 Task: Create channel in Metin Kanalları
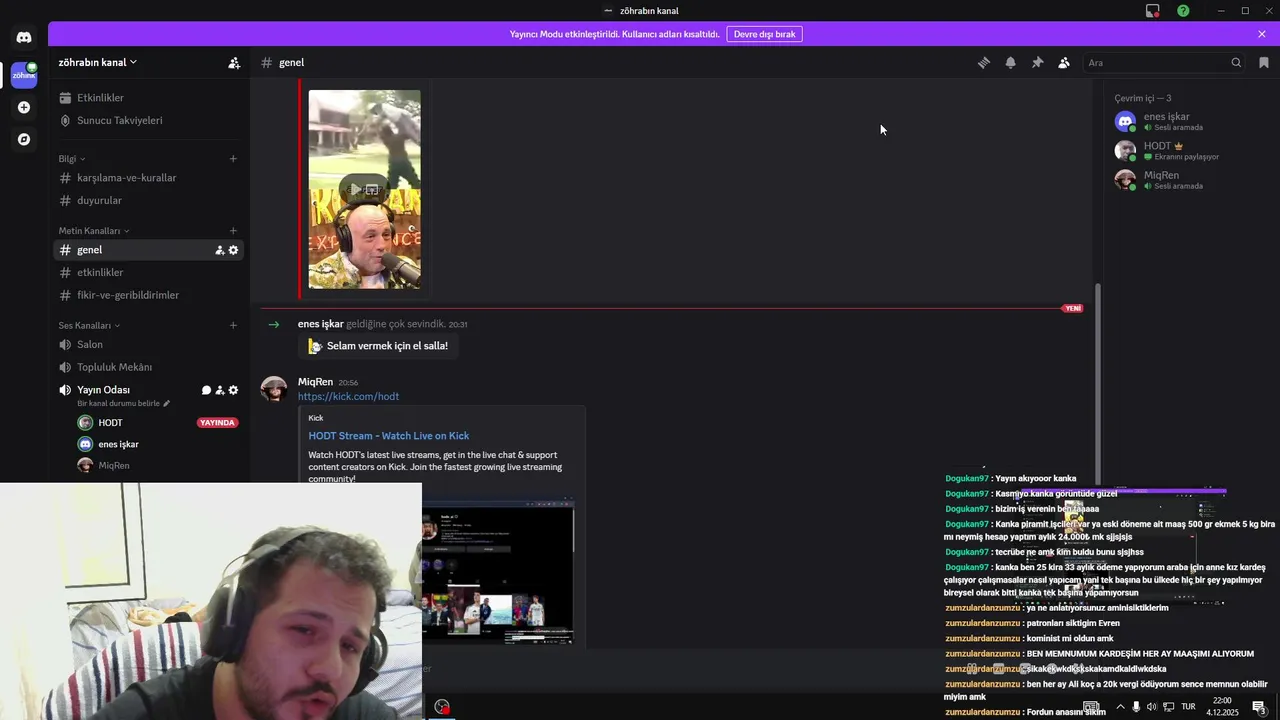point(233,231)
